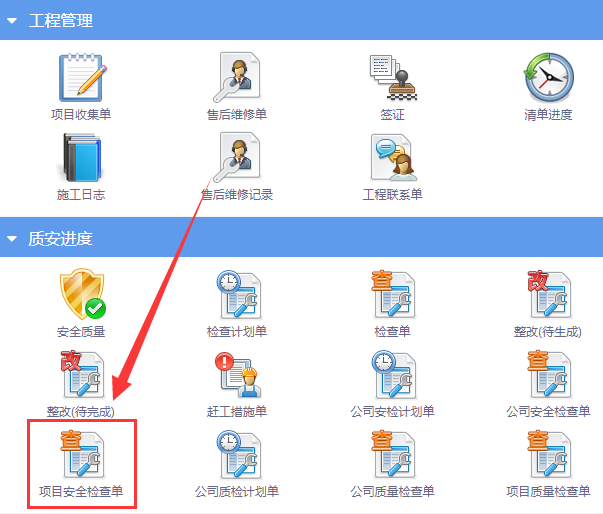The height and width of the screenshot is (514, 603).
Task: Open the 检查单 icon
Action: coord(393,294)
